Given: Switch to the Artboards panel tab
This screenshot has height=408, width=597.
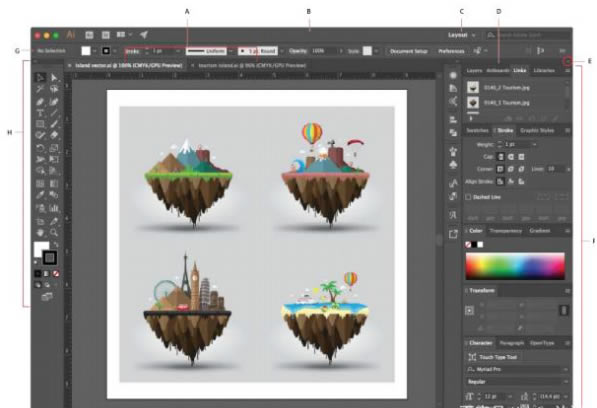Looking at the screenshot, I should click(x=498, y=70).
